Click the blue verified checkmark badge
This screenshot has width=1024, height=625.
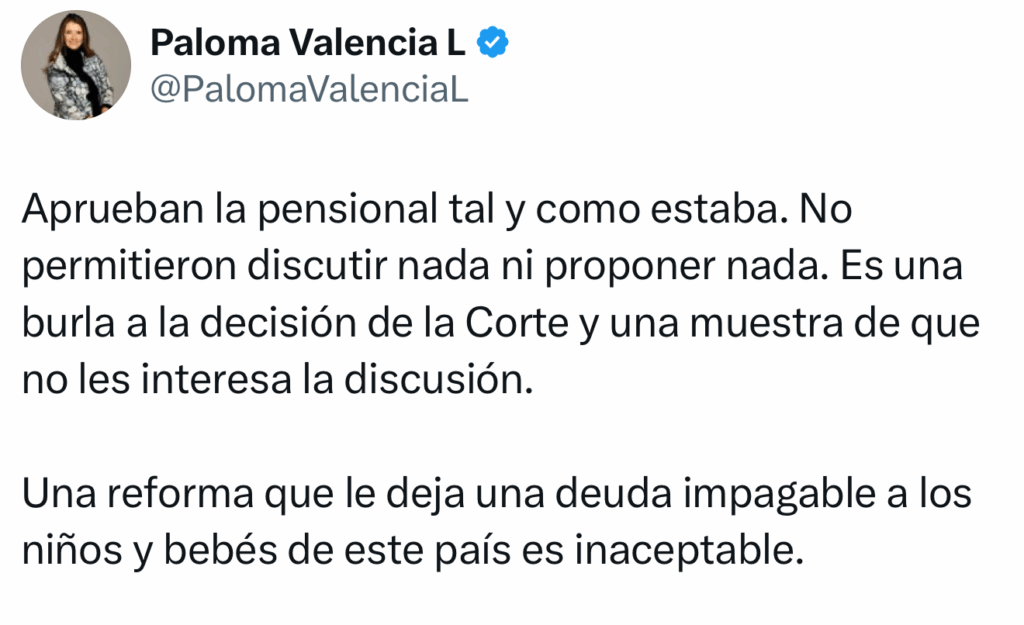point(492,43)
